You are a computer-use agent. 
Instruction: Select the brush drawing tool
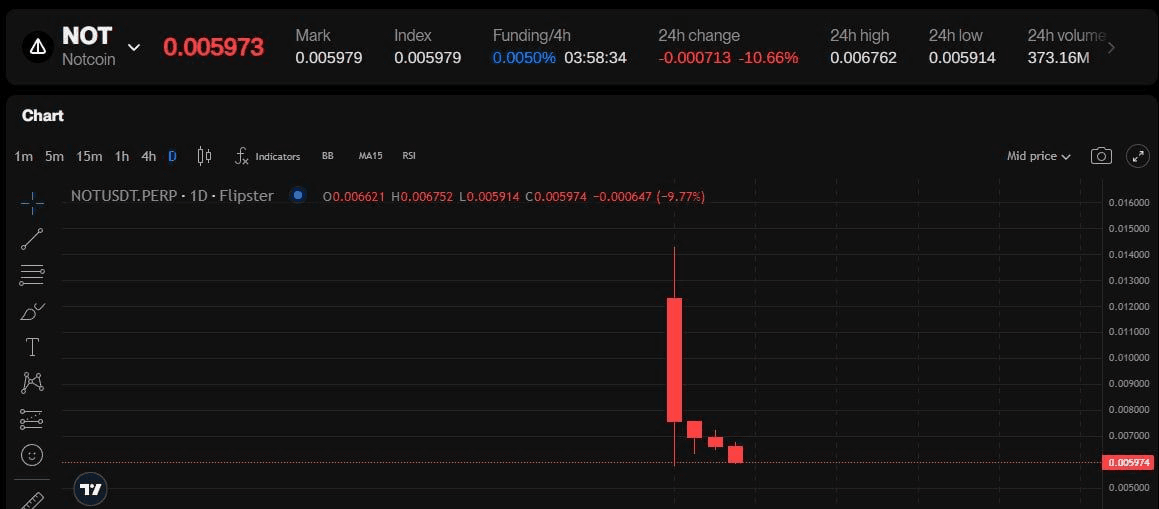(x=32, y=311)
